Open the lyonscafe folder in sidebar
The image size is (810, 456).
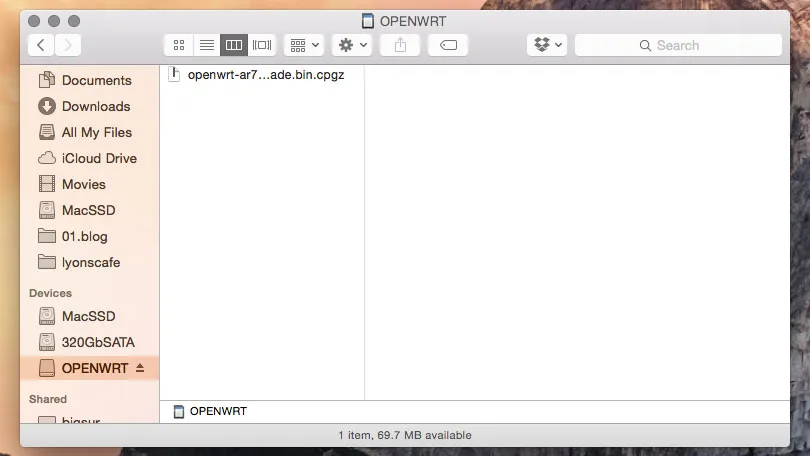(89, 262)
